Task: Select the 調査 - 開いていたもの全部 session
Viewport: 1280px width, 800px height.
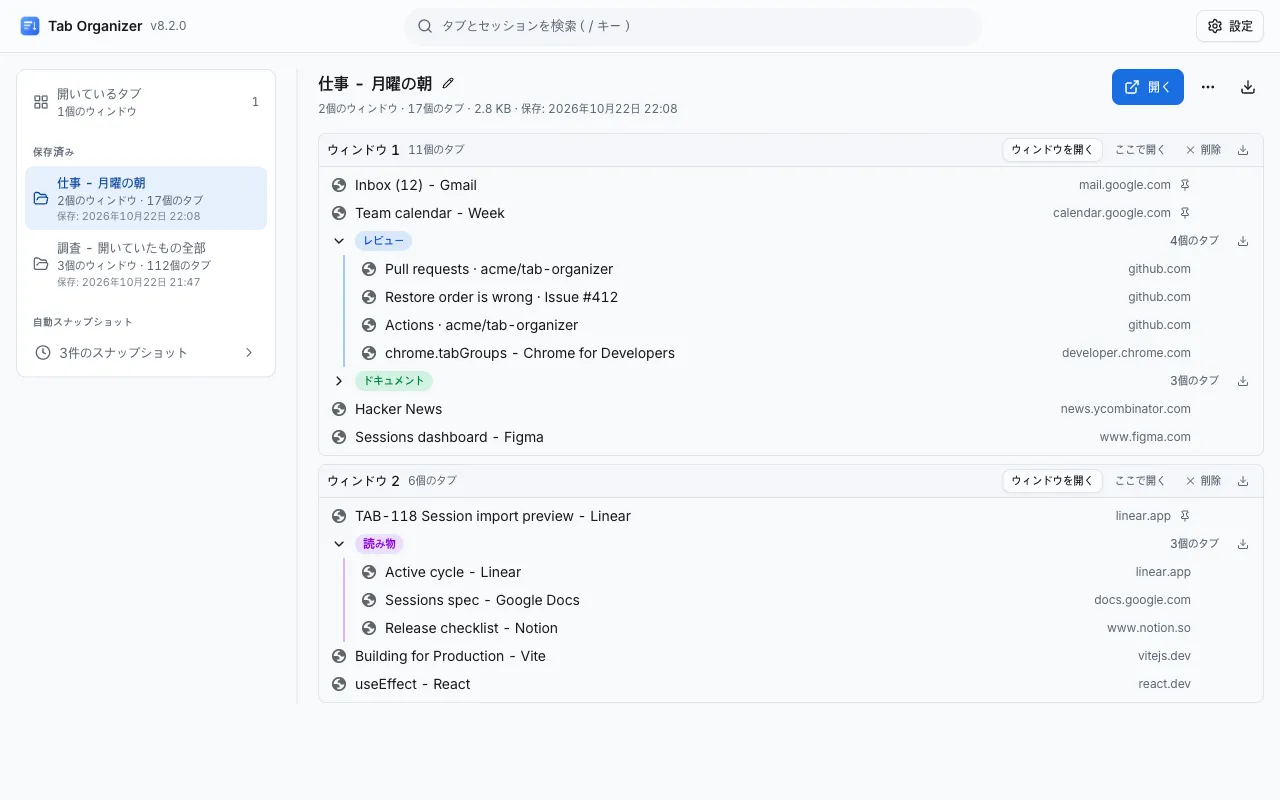Action: pos(146,263)
